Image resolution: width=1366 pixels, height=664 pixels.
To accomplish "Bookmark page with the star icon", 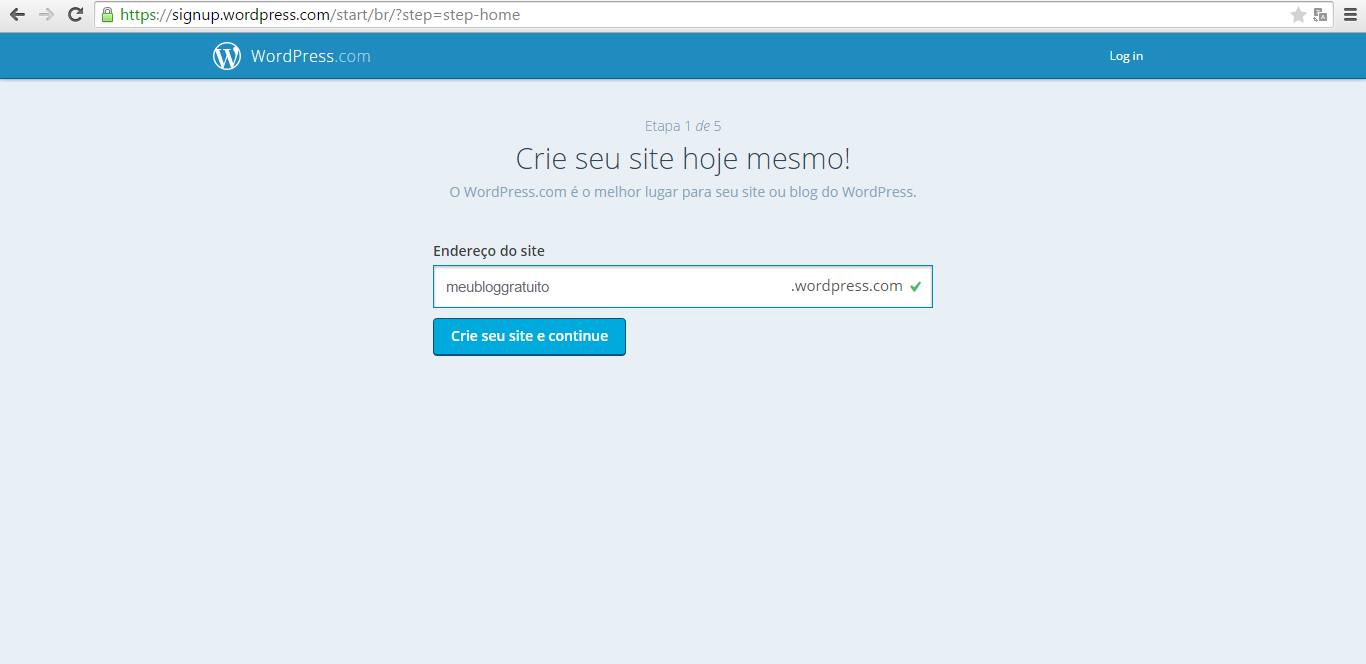I will [1299, 15].
